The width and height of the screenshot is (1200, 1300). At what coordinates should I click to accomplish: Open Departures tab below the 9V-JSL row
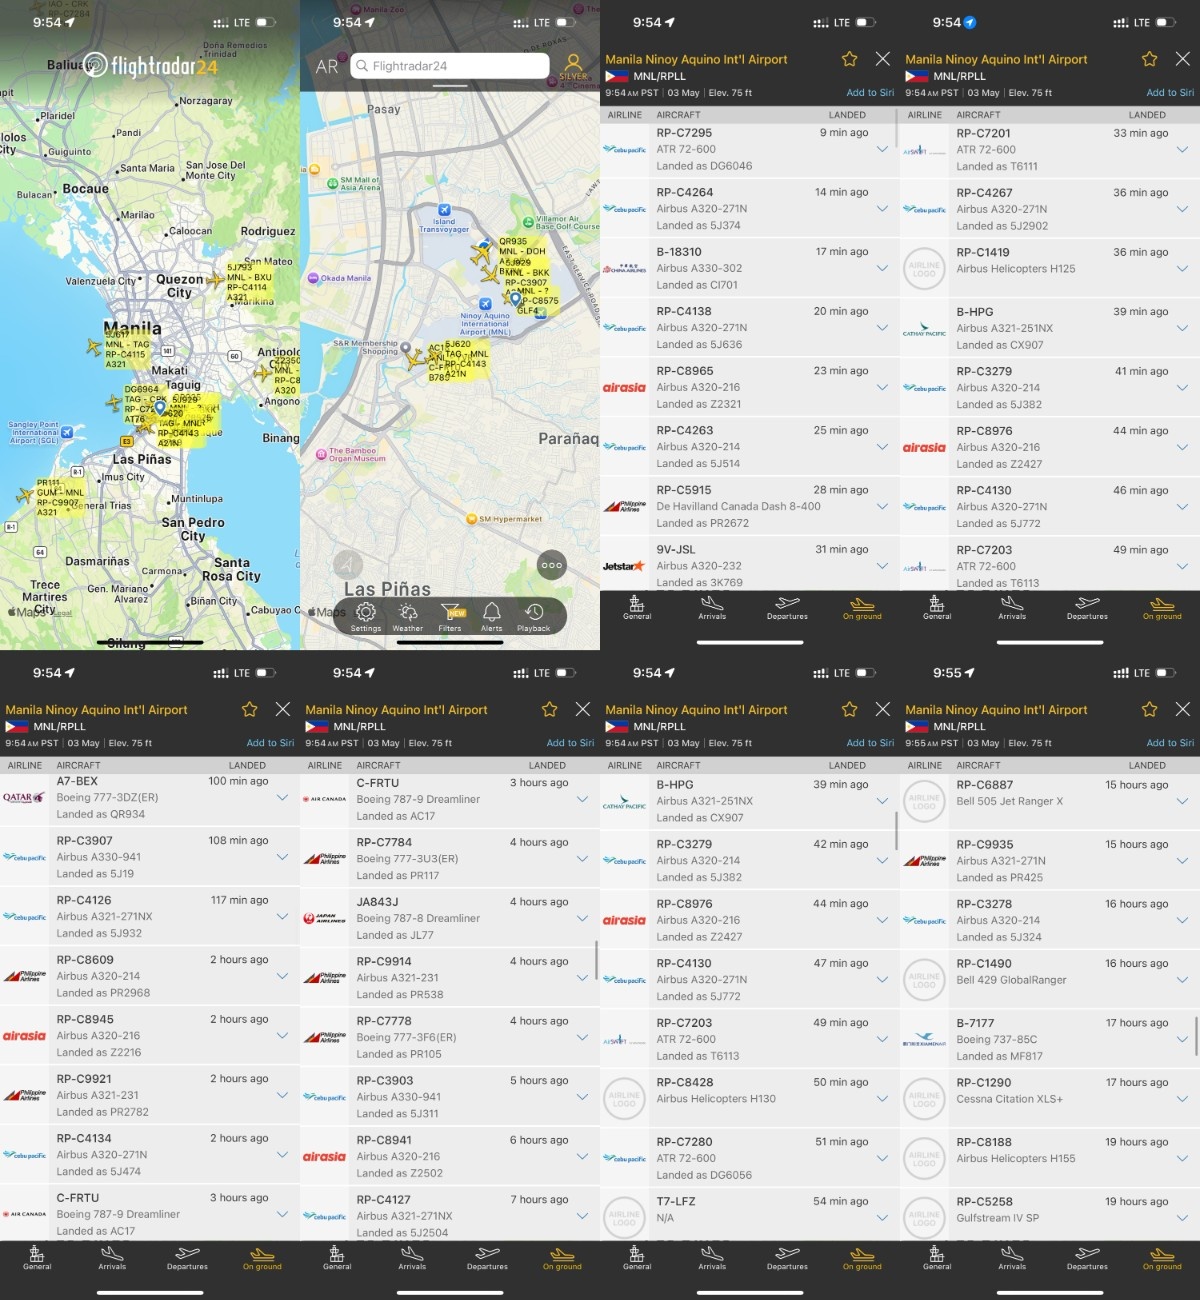point(787,608)
